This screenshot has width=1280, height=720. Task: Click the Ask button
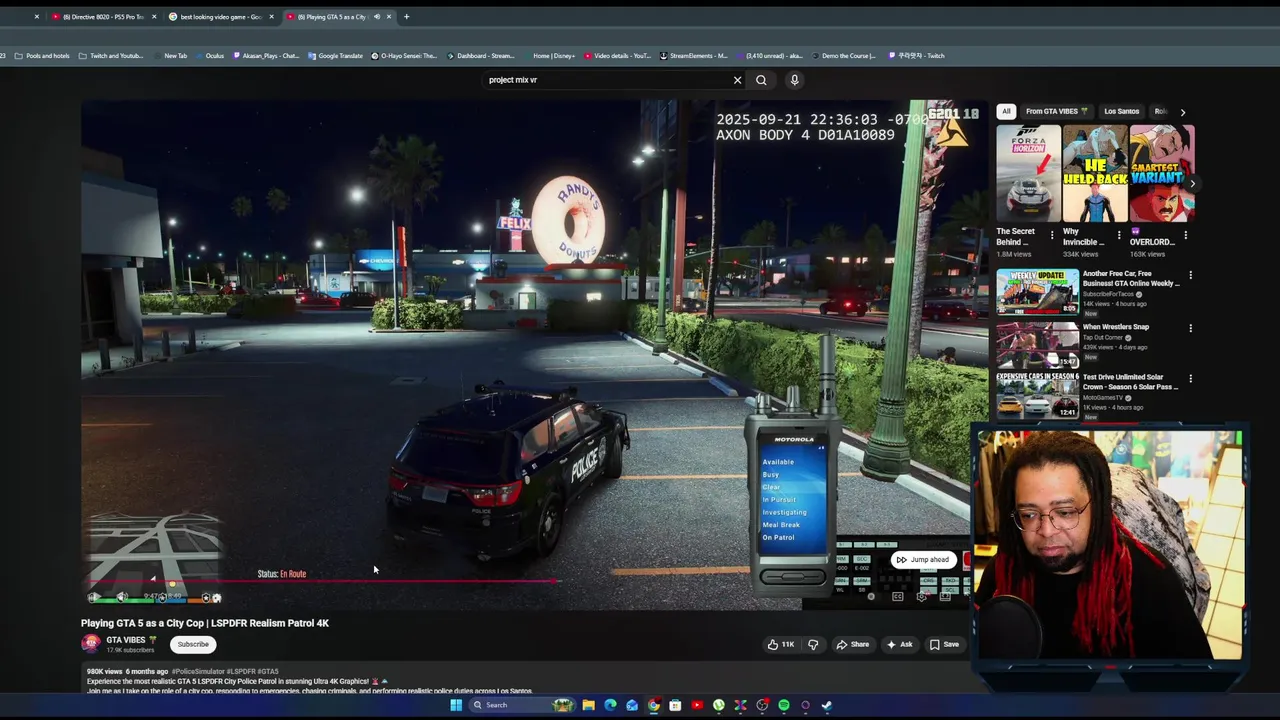(x=899, y=644)
